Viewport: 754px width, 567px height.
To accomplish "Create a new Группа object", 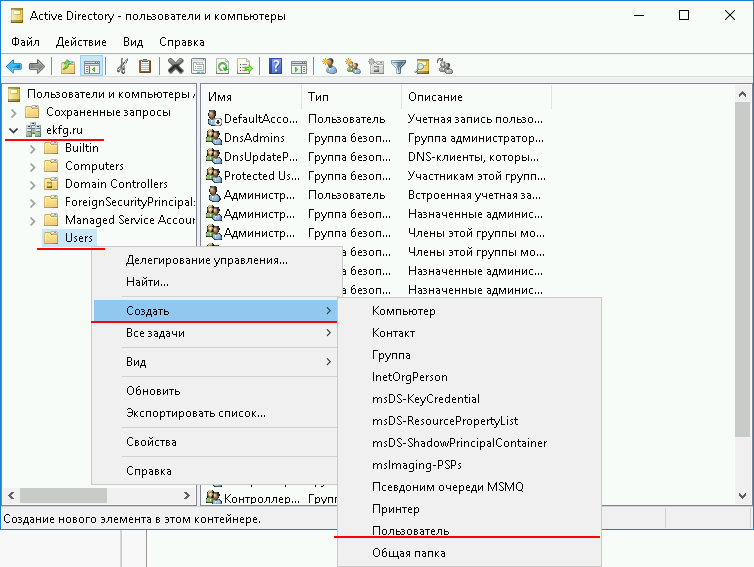I will pos(469,355).
